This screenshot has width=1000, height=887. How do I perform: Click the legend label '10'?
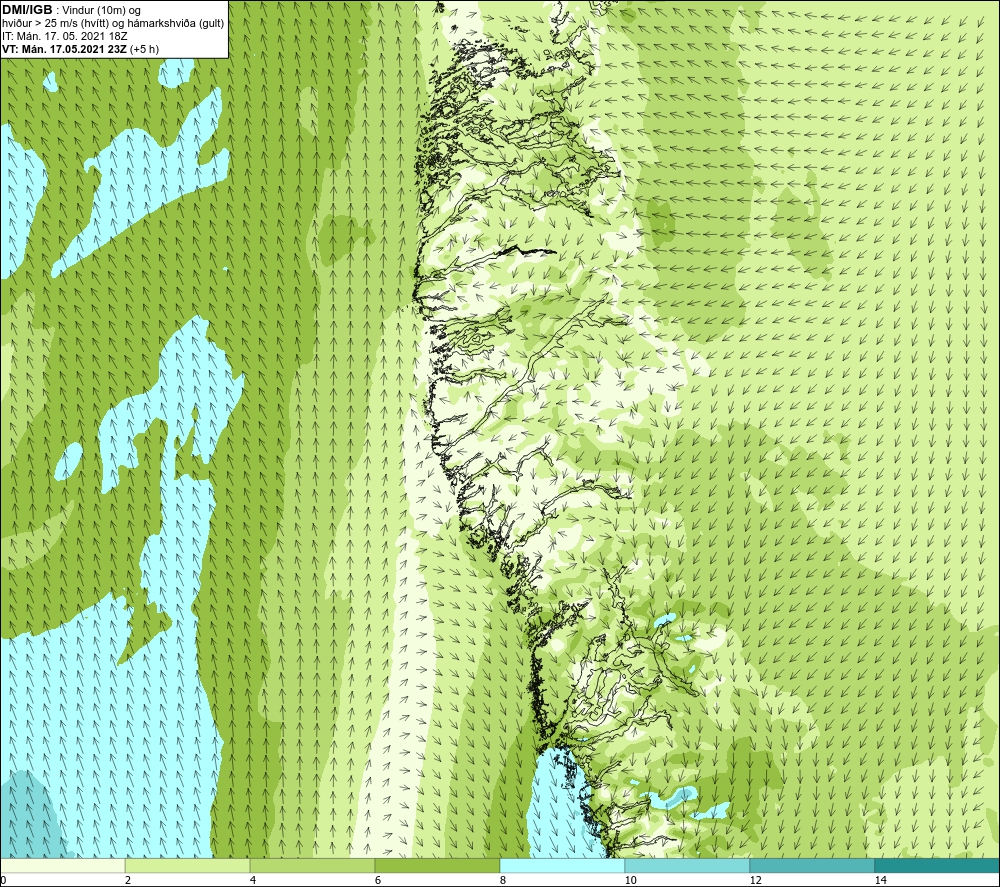coord(630,880)
